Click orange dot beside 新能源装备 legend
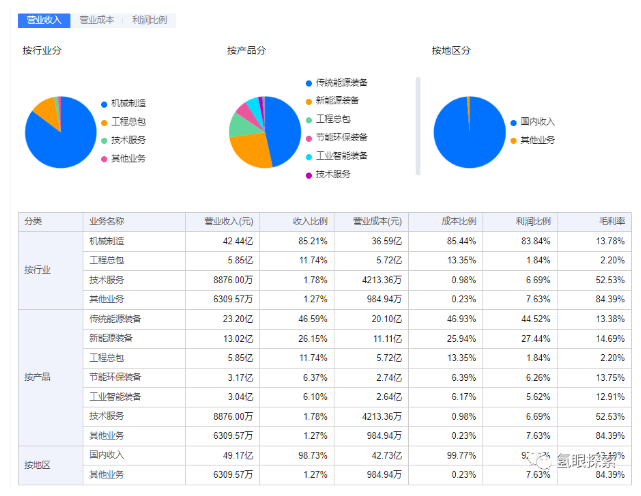Image resolution: width=641 pixels, height=496 pixels. click(308, 100)
